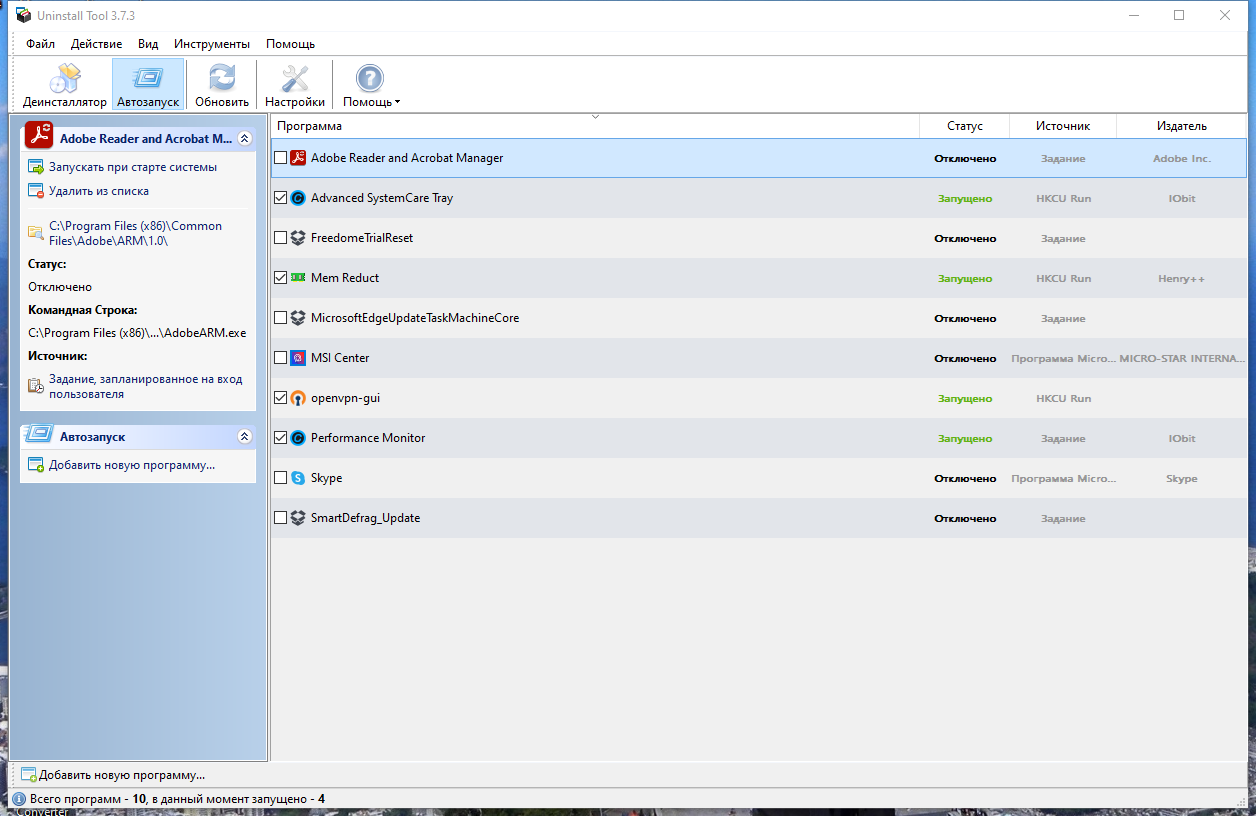Sort the list by the Программа column

click(x=595, y=126)
